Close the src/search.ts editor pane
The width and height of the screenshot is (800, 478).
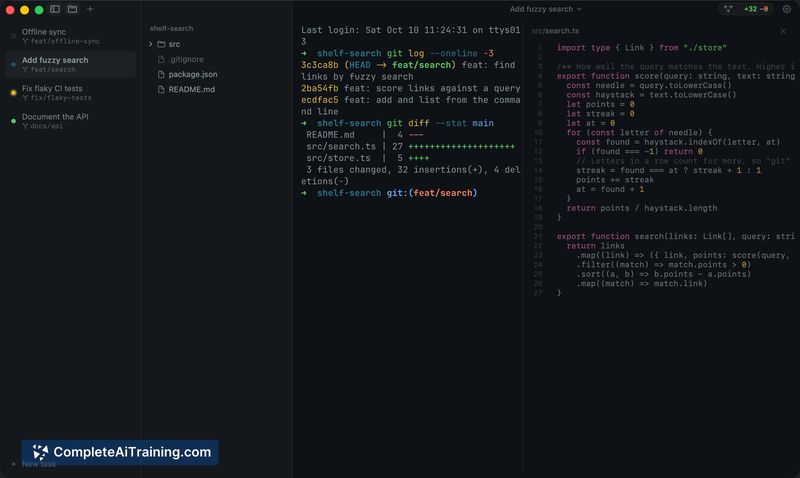pos(783,31)
